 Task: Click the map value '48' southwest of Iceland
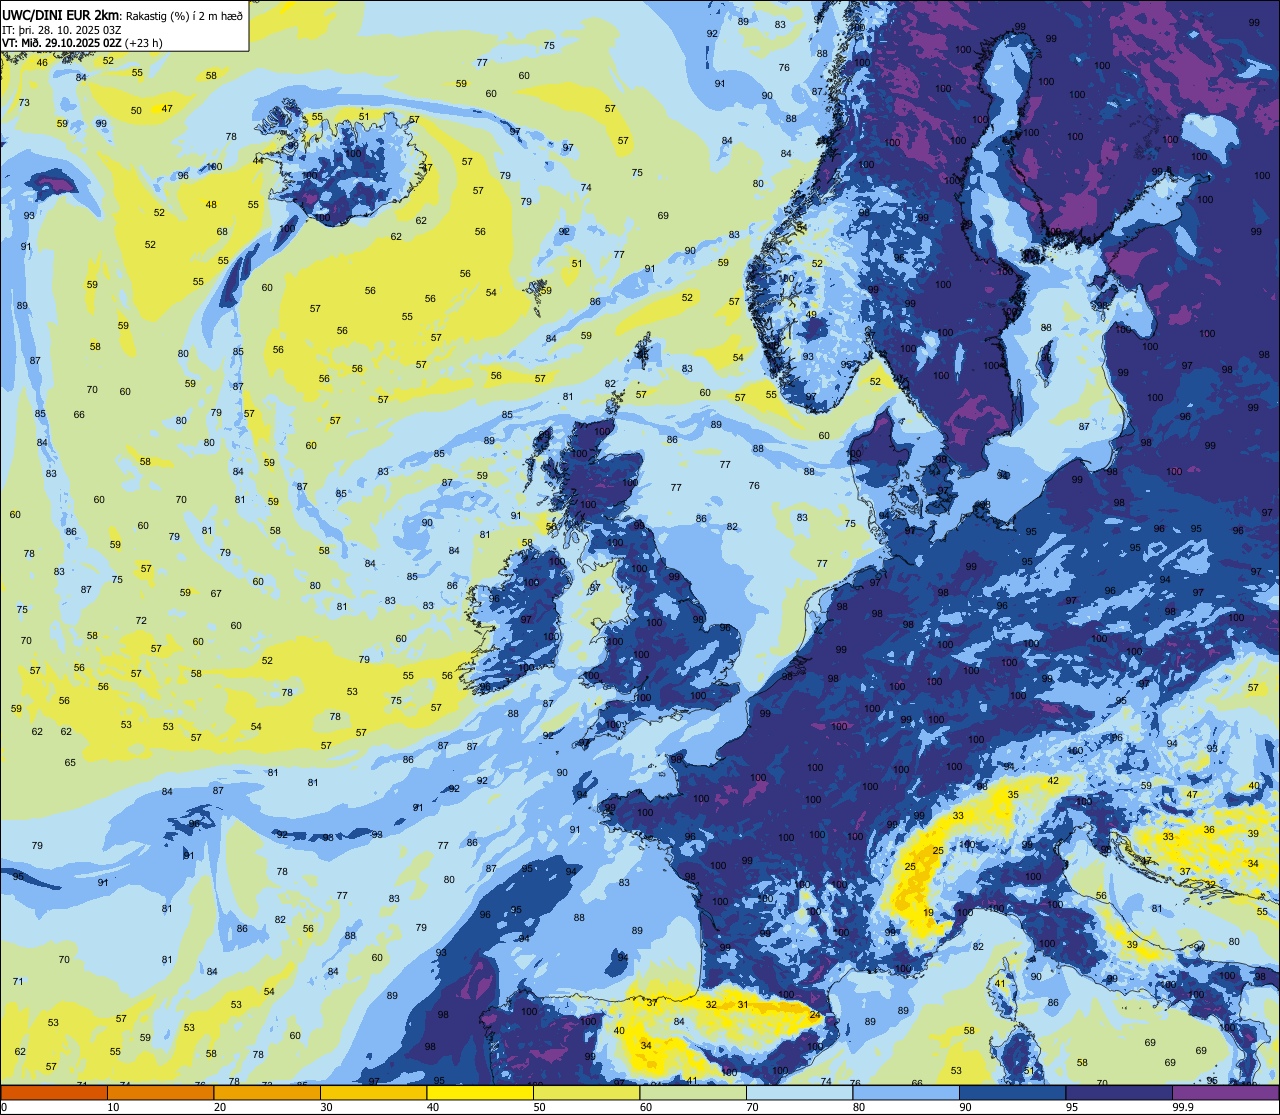point(211,205)
